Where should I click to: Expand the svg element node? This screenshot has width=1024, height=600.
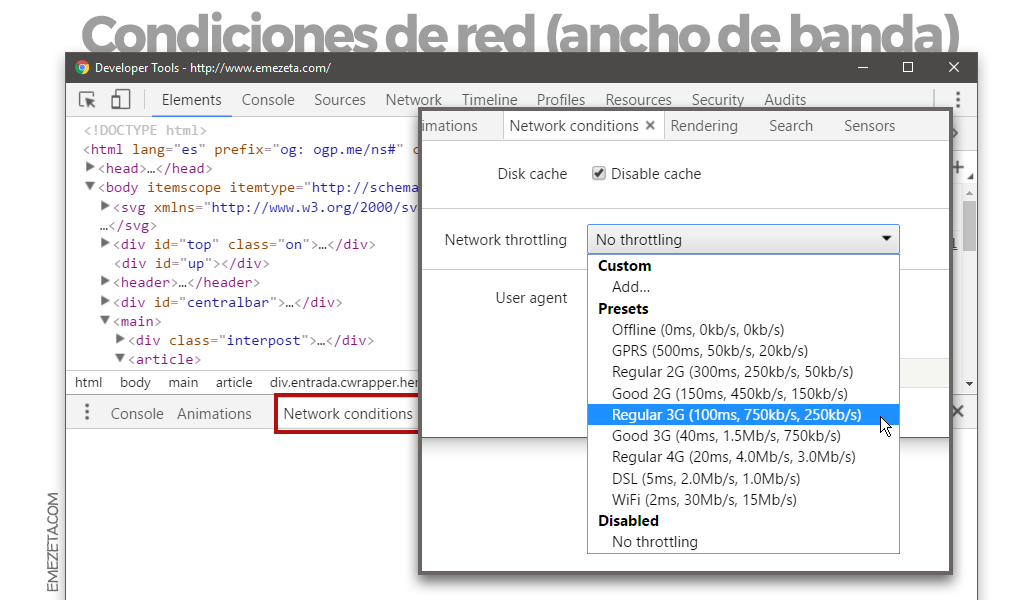pos(104,206)
